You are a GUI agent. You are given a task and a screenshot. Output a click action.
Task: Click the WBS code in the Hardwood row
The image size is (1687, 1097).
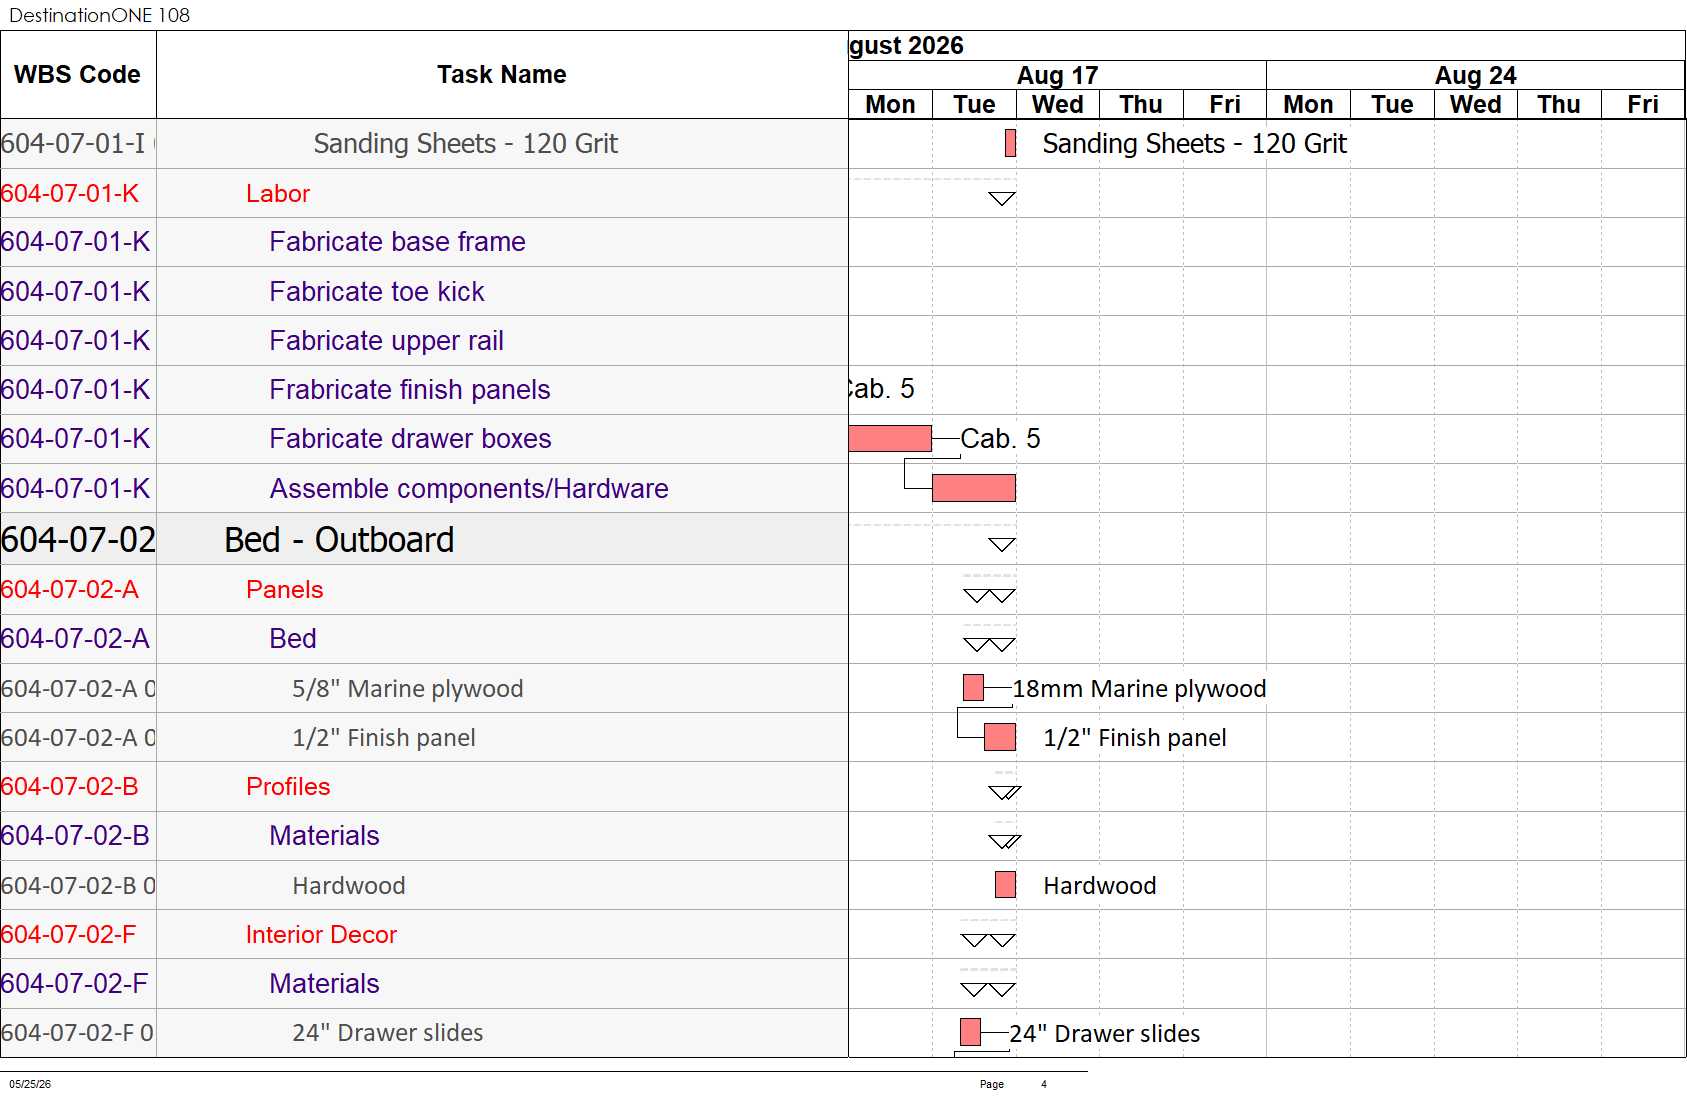click(78, 885)
